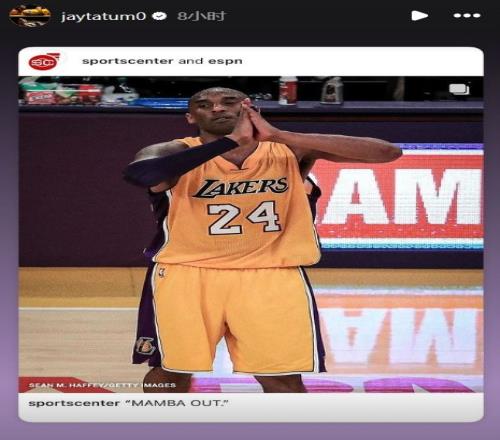Open jaytatum0's profile avatar
Viewport: 500px width, 440px height.
tap(30, 16)
